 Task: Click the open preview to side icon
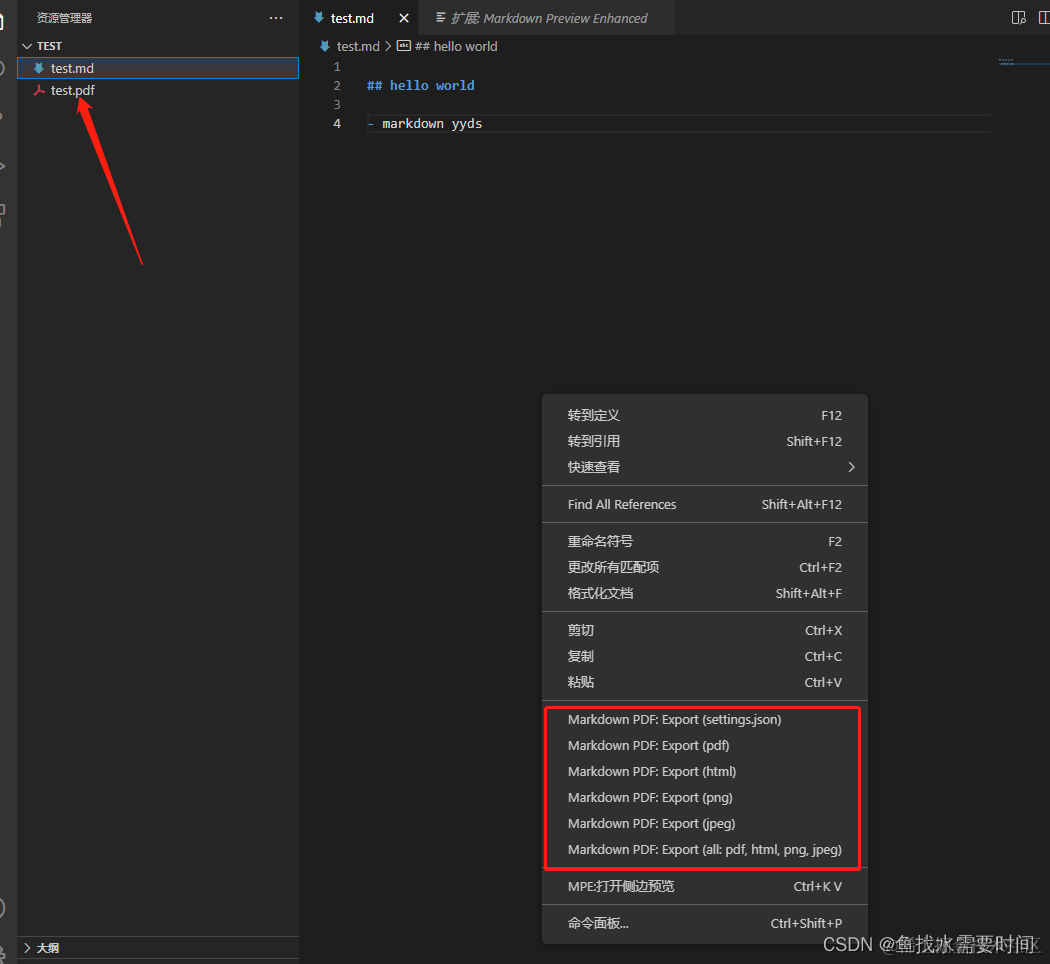(1019, 18)
